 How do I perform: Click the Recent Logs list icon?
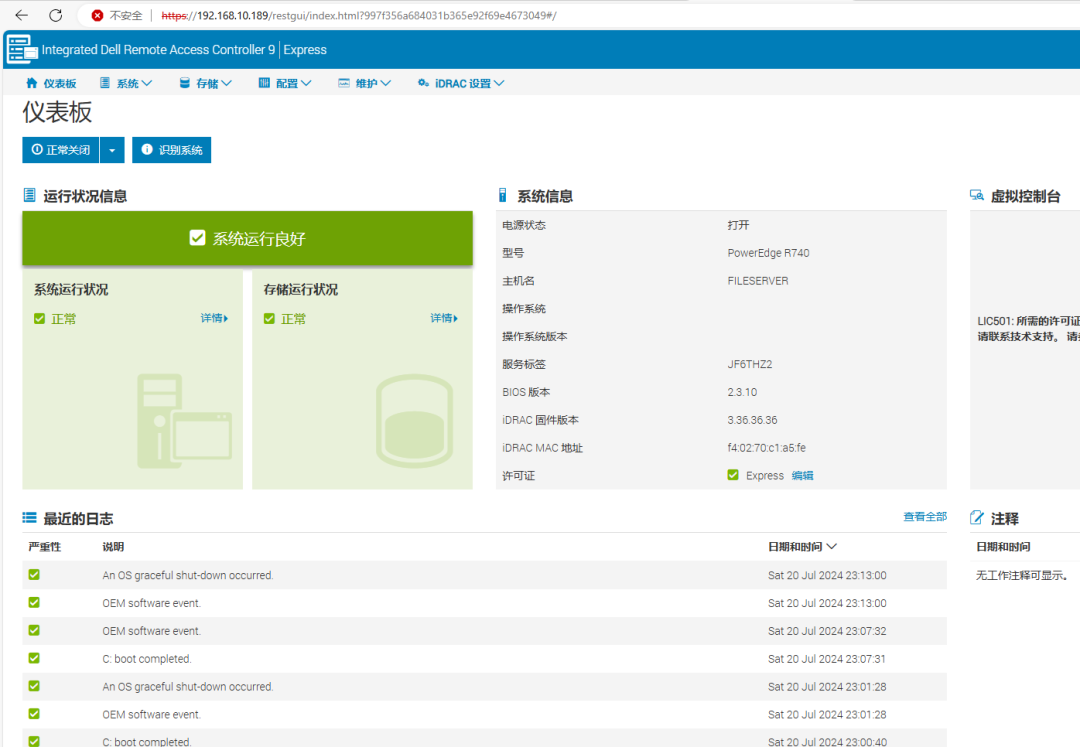(x=30, y=518)
